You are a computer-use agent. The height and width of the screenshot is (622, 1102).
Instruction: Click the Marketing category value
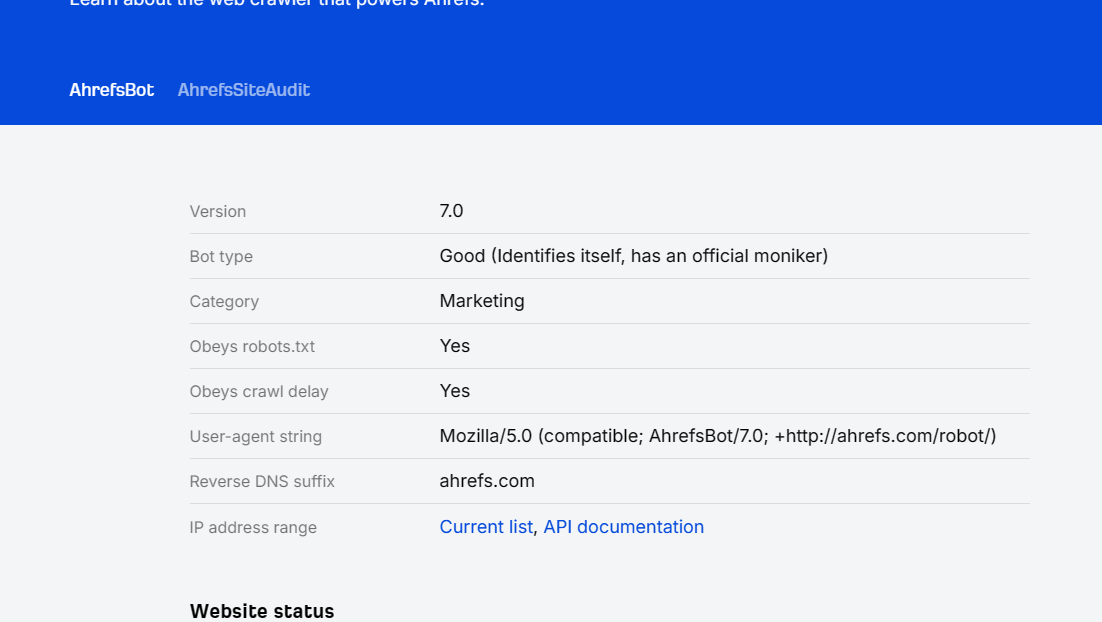(x=482, y=301)
